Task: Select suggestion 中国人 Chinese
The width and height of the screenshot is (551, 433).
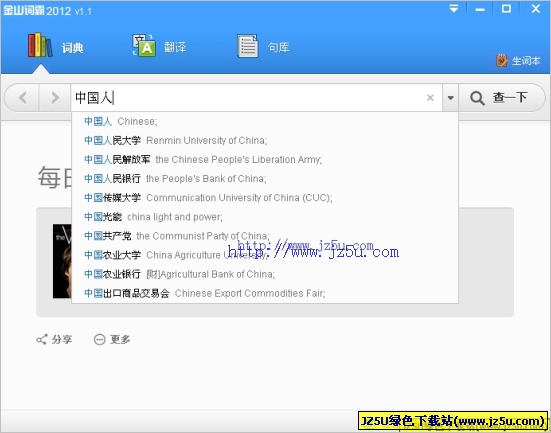Action: pyautogui.click(x=265, y=122)
